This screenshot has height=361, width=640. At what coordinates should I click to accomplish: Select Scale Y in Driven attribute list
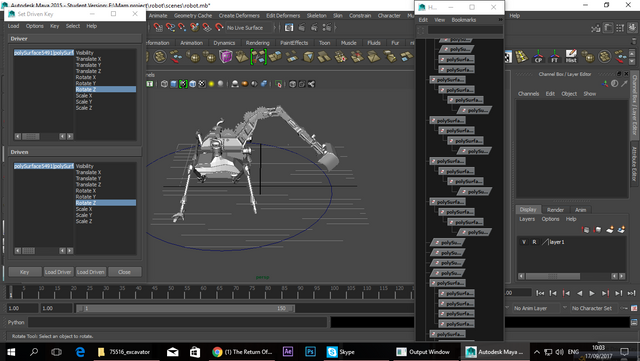(x=84, y=215)
